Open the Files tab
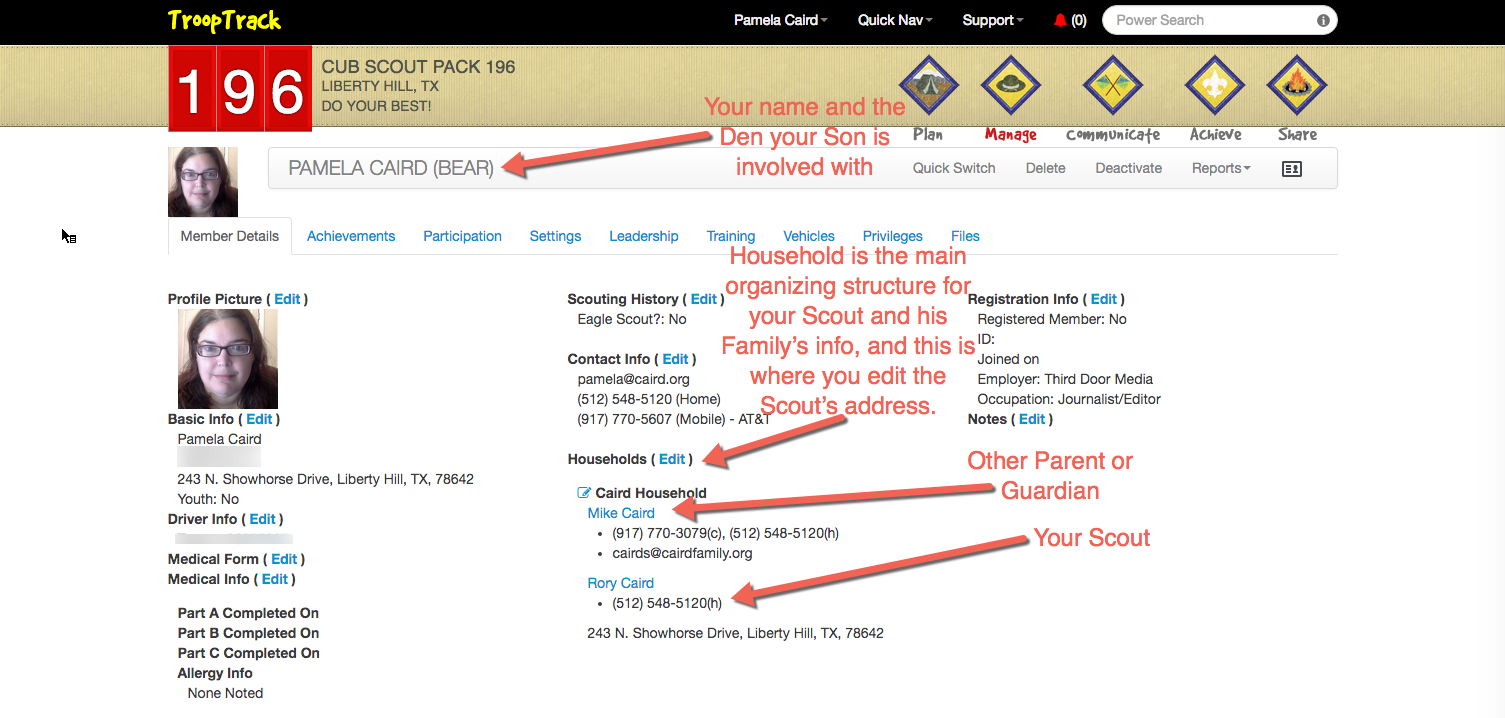Viewport: 1505px width, 718px height. click(x=965, y=236)
